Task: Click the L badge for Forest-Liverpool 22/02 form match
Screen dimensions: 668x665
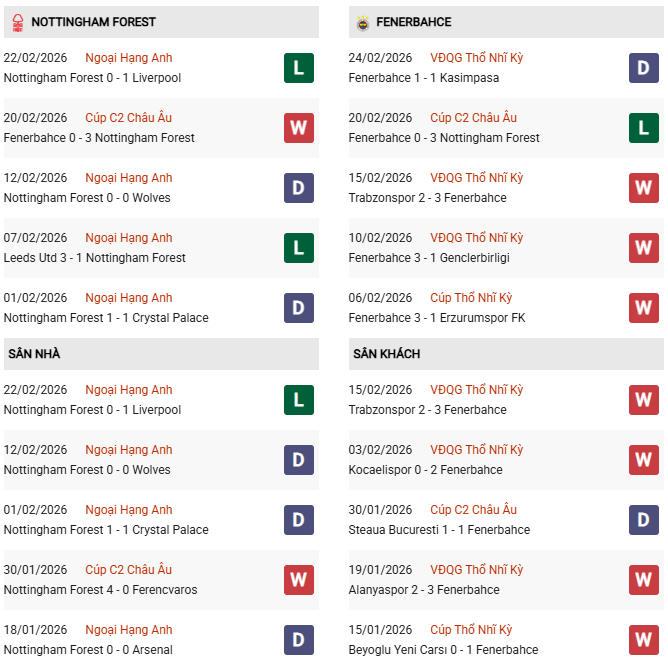Action: point(299,68)
